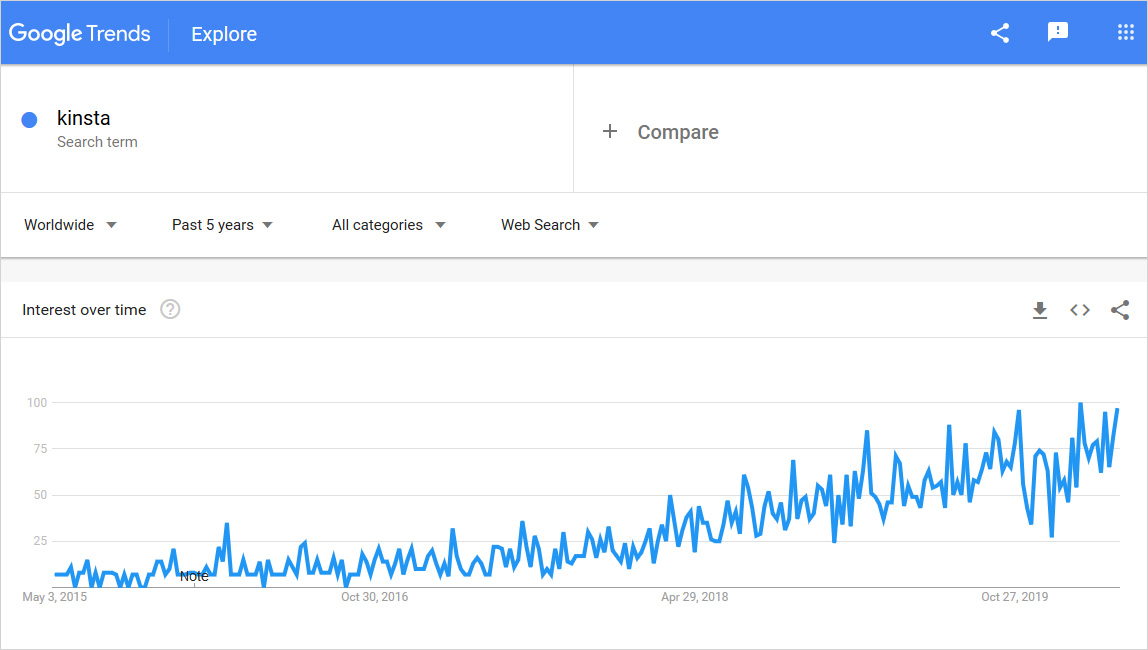Open the Interest over time help icon
The image size is (1148, 650).
tap(170, 310)
